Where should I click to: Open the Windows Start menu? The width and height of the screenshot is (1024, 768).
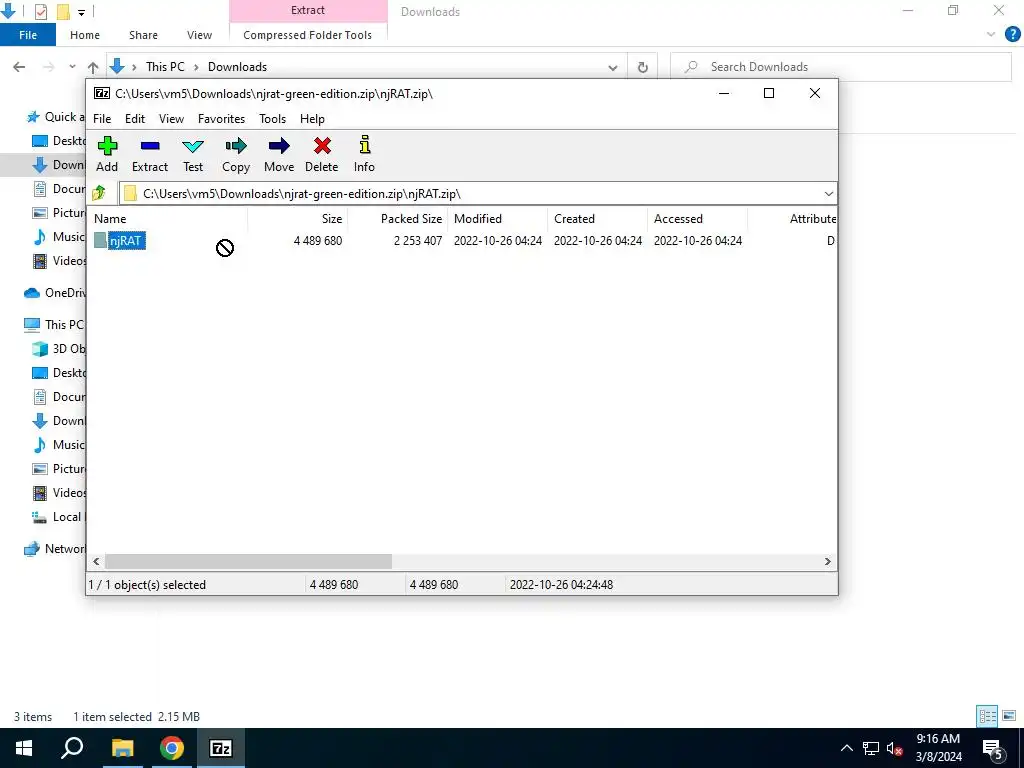(24, 748)
